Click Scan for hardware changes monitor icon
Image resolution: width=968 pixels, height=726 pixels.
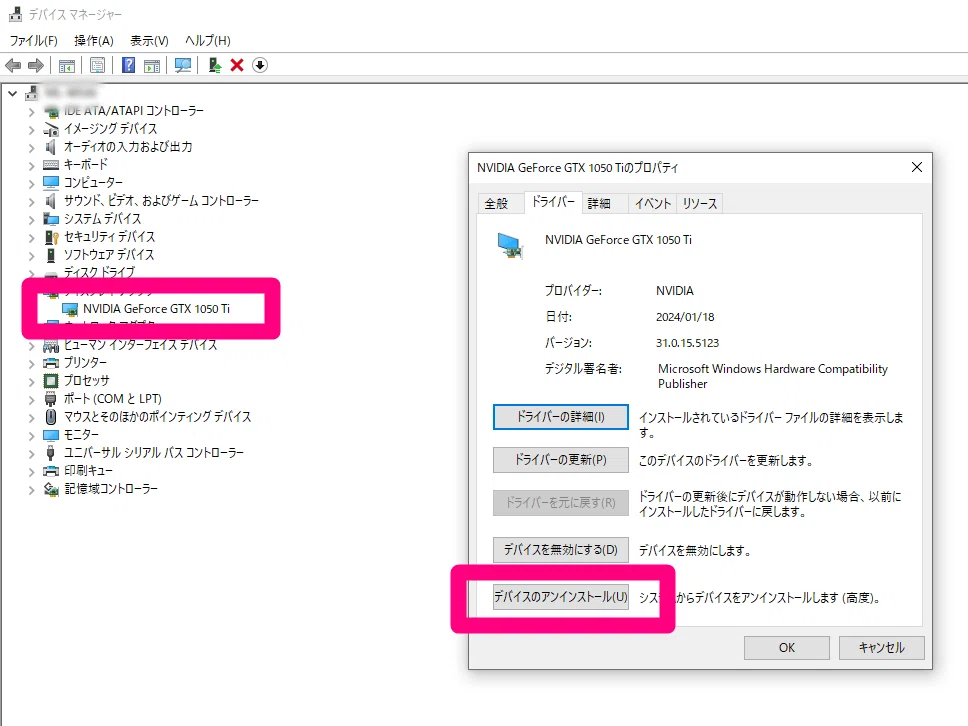pyautogui.click(x=183, y=65)
